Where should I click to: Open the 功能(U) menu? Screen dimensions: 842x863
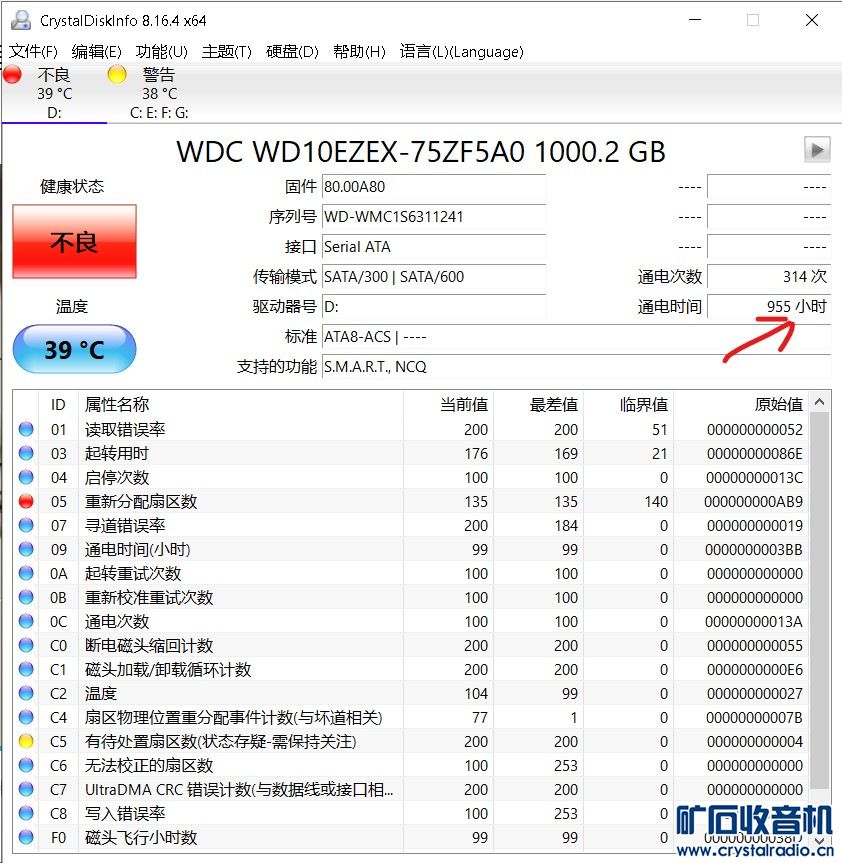162,52
